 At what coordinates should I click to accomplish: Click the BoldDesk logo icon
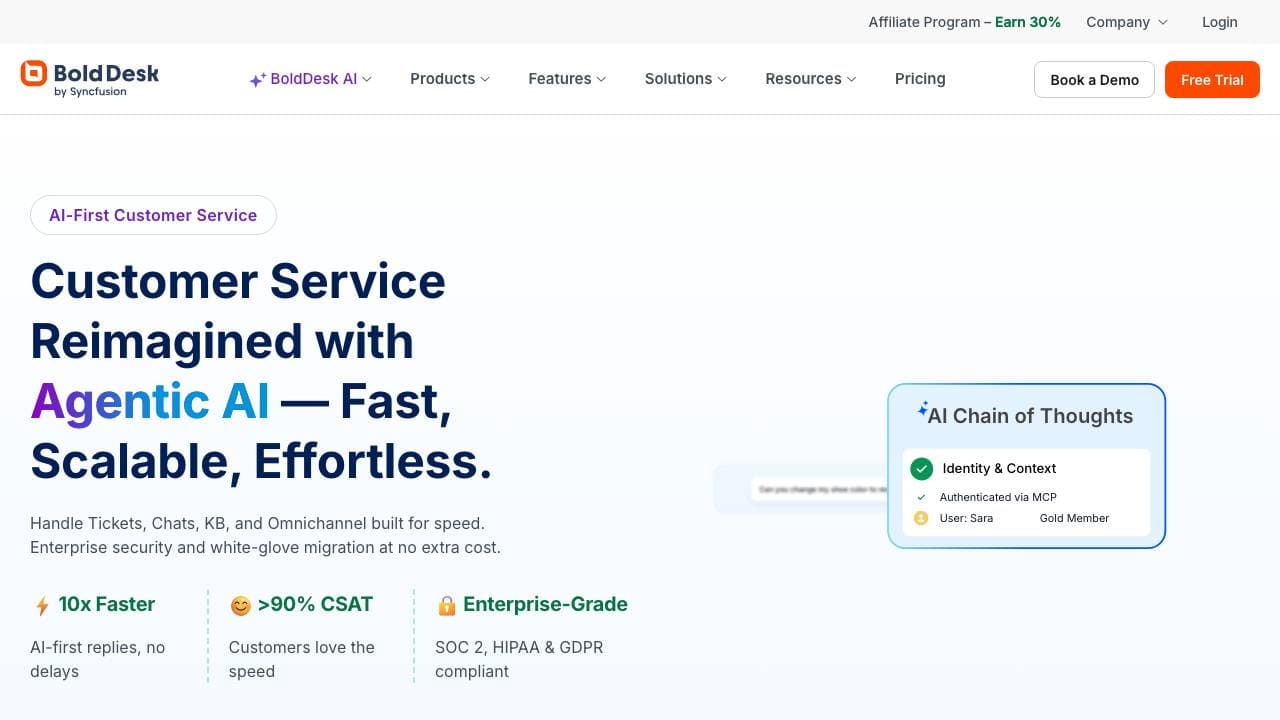click(32, 72)
